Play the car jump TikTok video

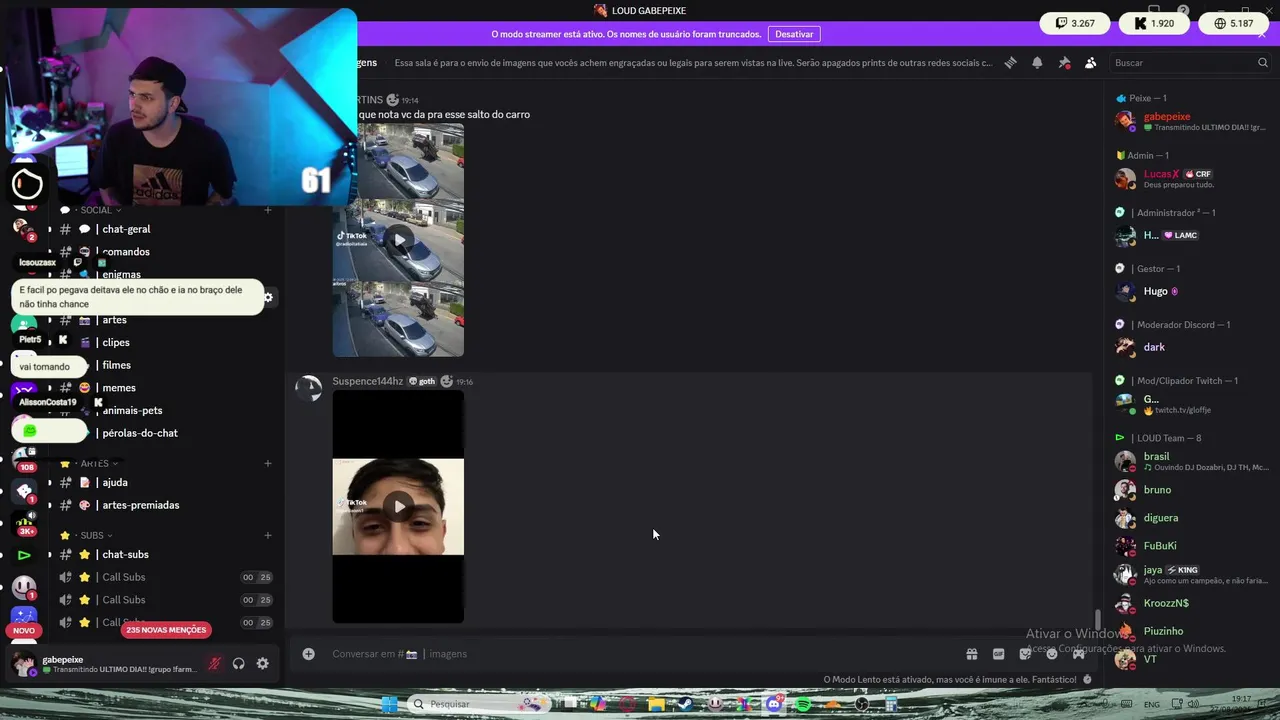click(398, 240)
